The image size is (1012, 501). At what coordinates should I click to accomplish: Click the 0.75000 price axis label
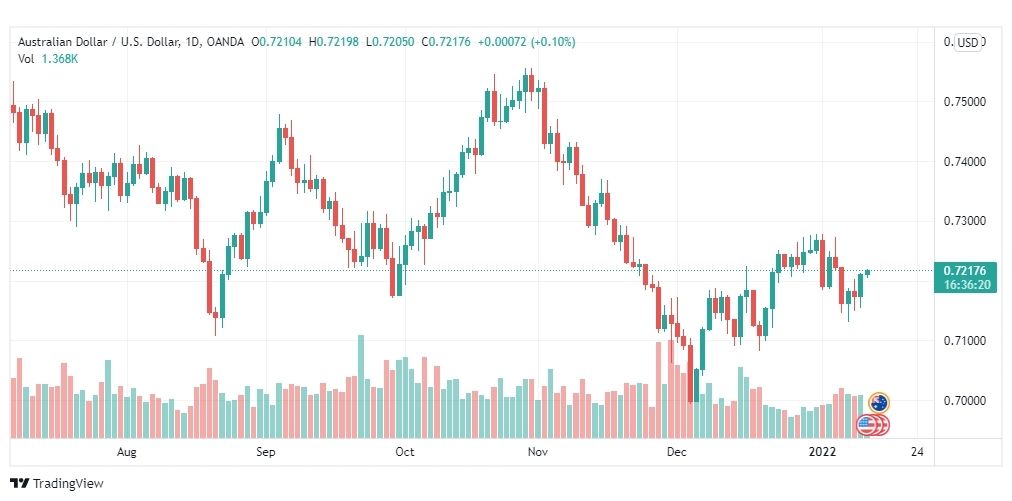pyautogui.click(x=960, y=102)
